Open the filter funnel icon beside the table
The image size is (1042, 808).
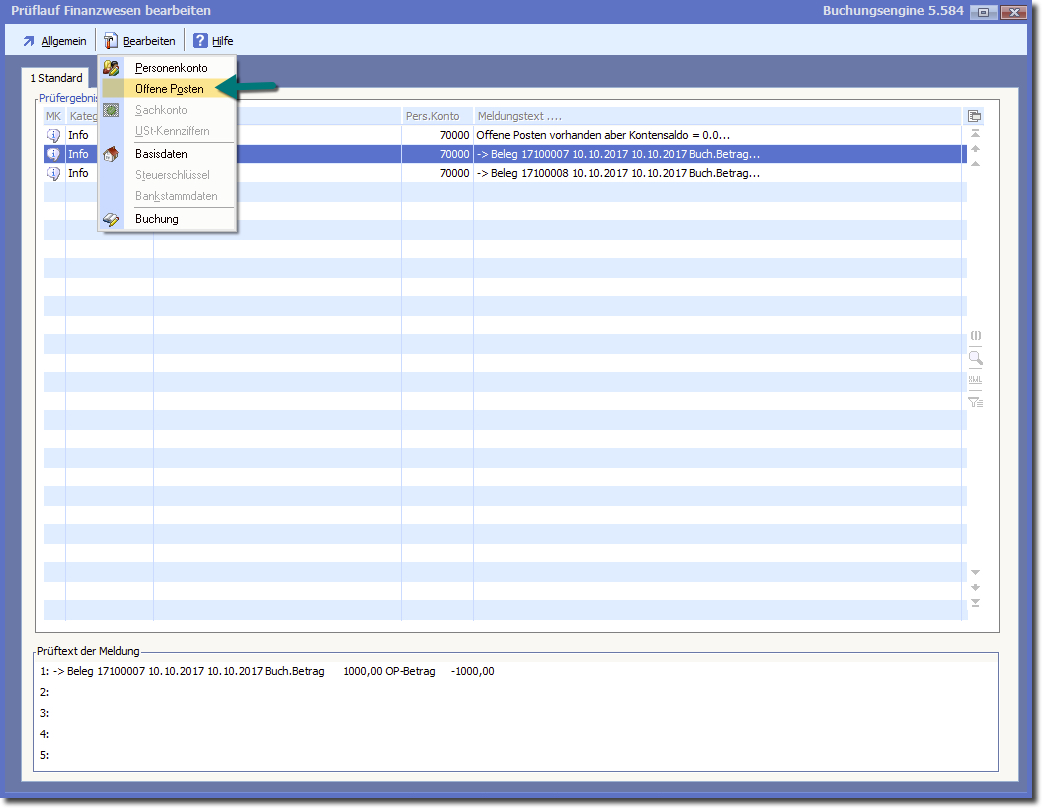[x=975, y=402]
